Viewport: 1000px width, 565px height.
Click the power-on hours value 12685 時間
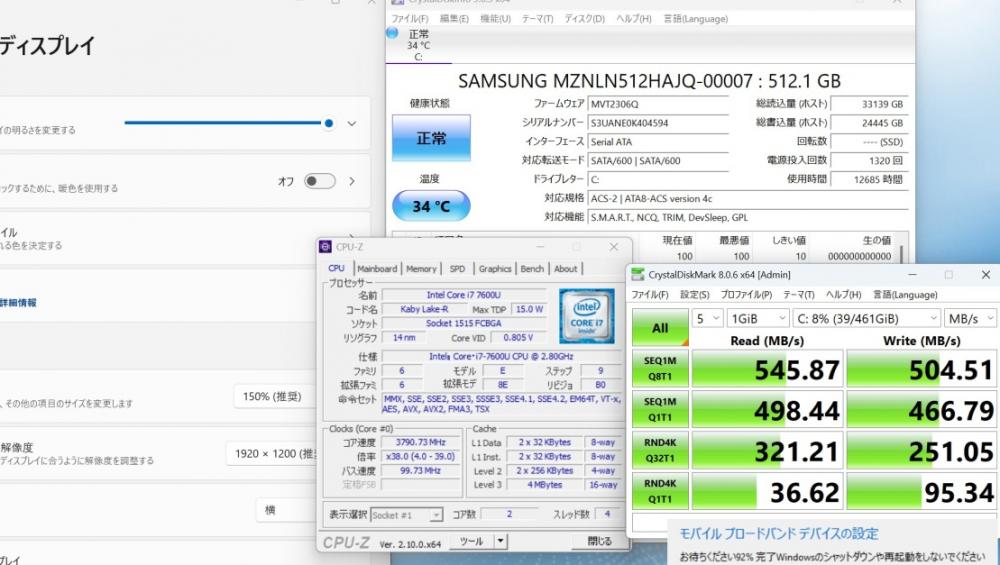coord(870,180)
